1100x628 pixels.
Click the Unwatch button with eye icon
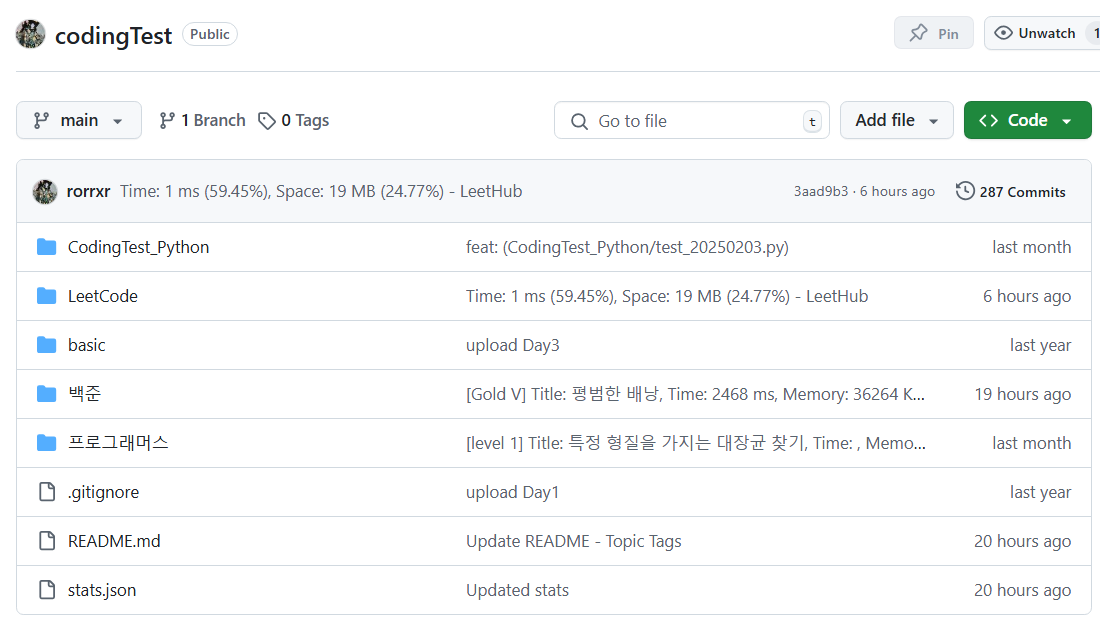pos(1042,33)
